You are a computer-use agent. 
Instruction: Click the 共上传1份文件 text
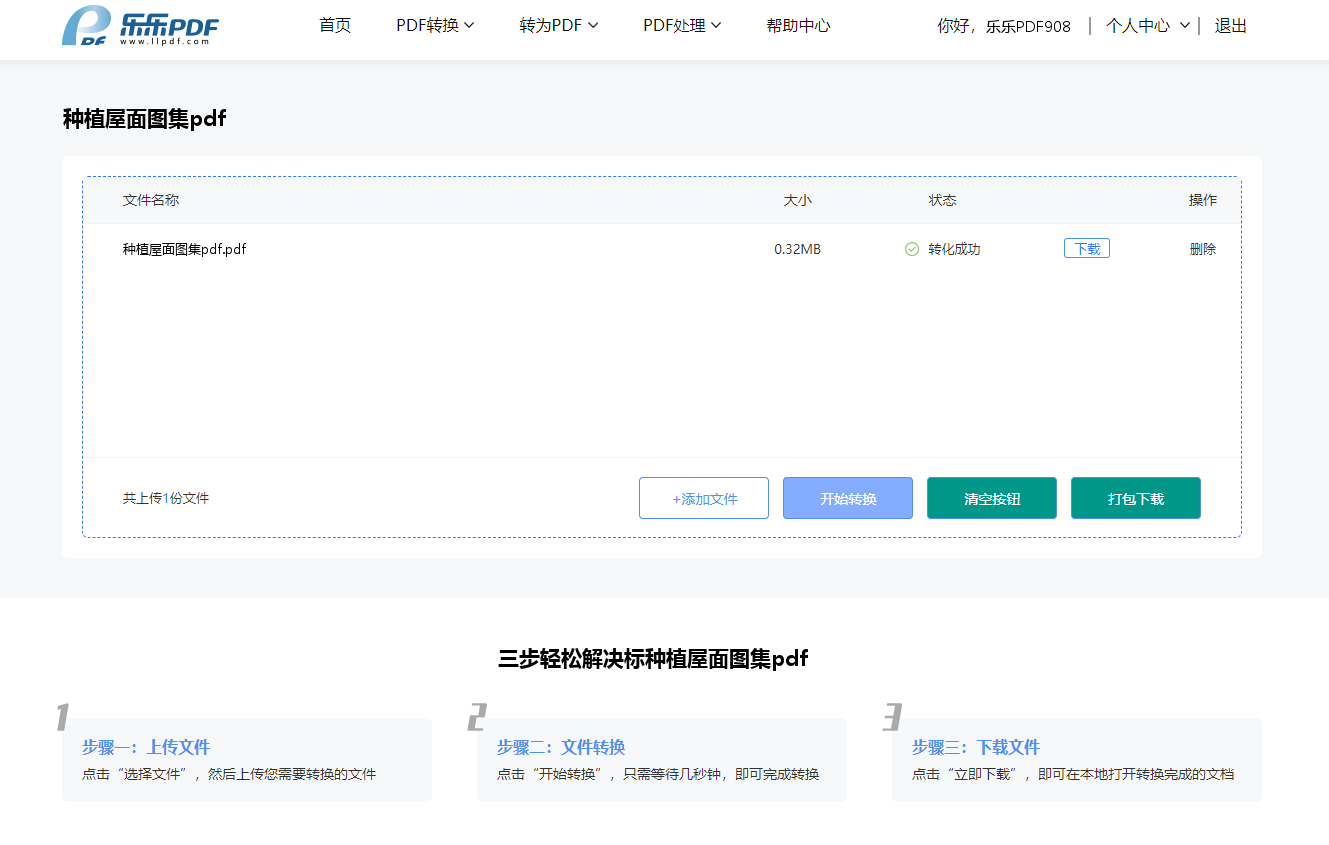click(x=166, y=498)
